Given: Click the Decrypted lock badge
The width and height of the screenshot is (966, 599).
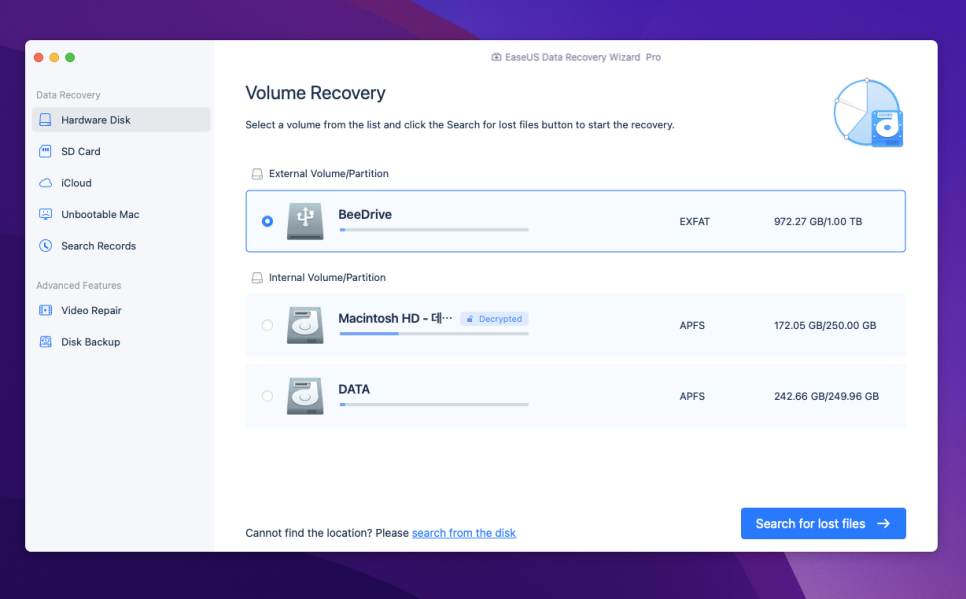Looking at the screenshot, I should click(x=494, y=319).
